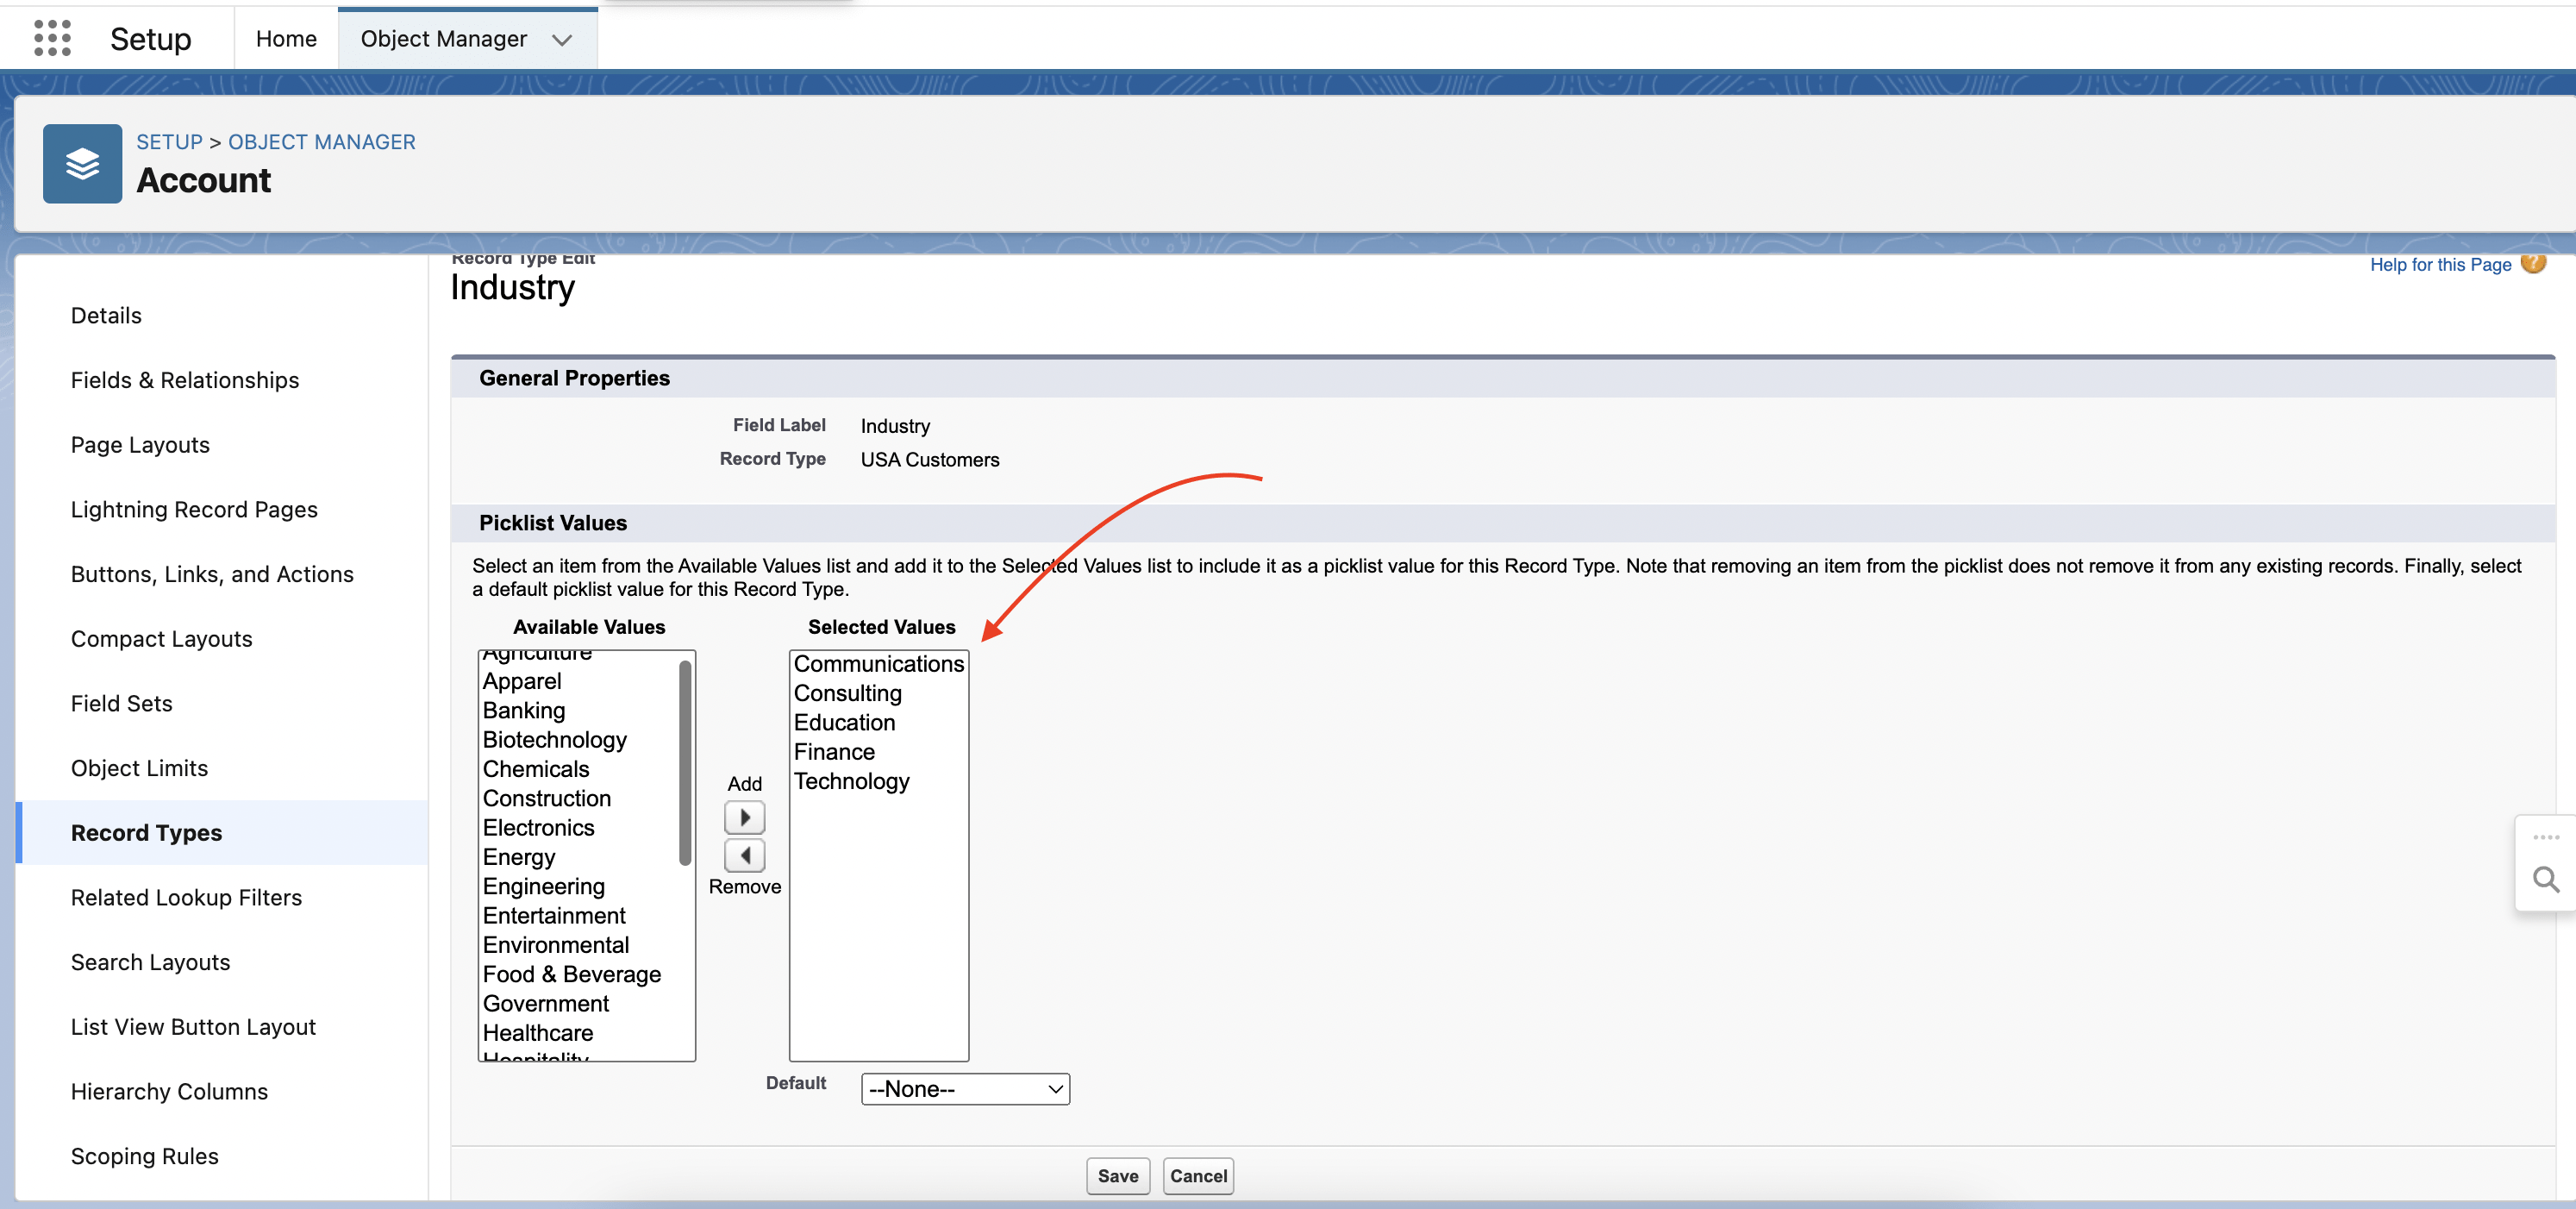Click the Help question mark icon
Image resolution: width=2576 pixels, height=1209 pixels.
2532,263
